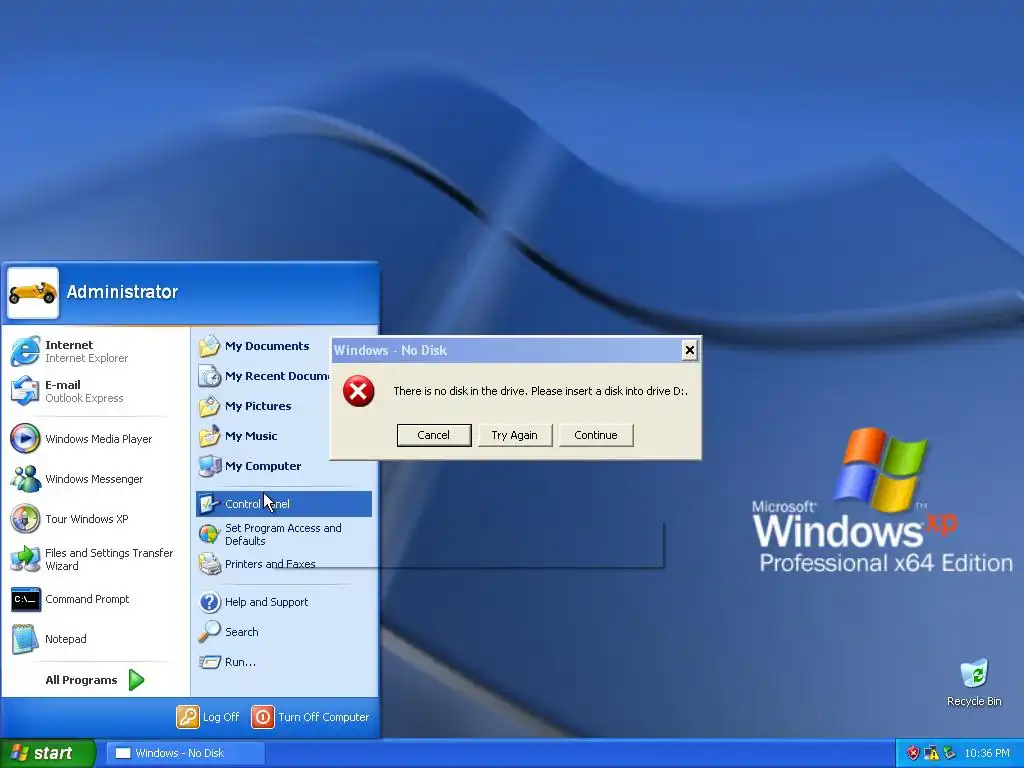1024x768 pixels.
Task: Select the Control Panel menu entry text
Action: (x=257, y=504)
